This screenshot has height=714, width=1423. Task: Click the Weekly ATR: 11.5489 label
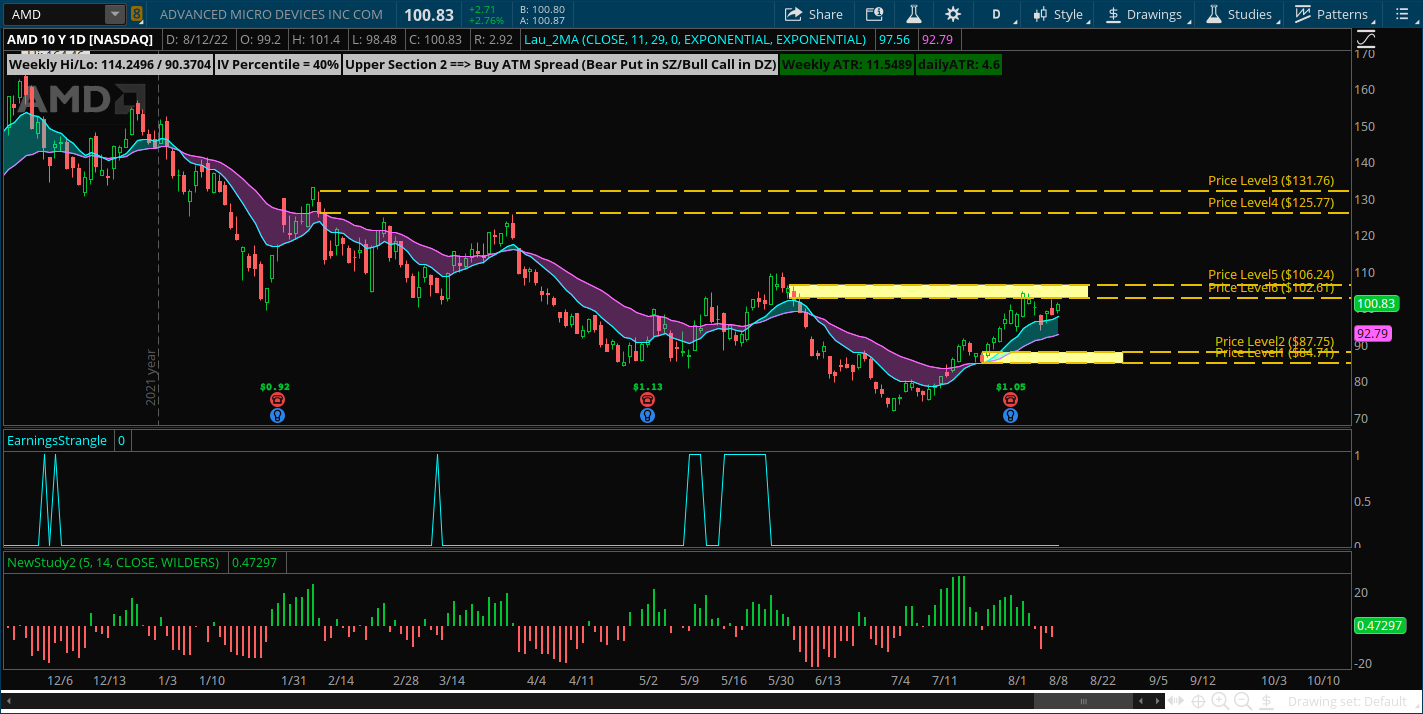point(847,64)
